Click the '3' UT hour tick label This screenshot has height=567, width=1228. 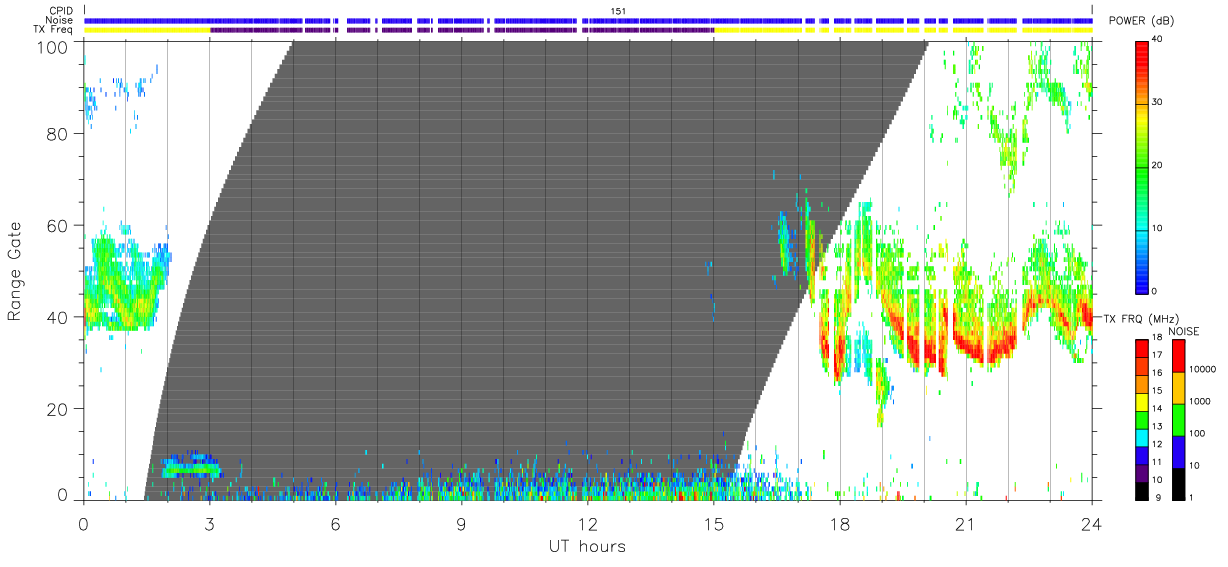[209, 523]
